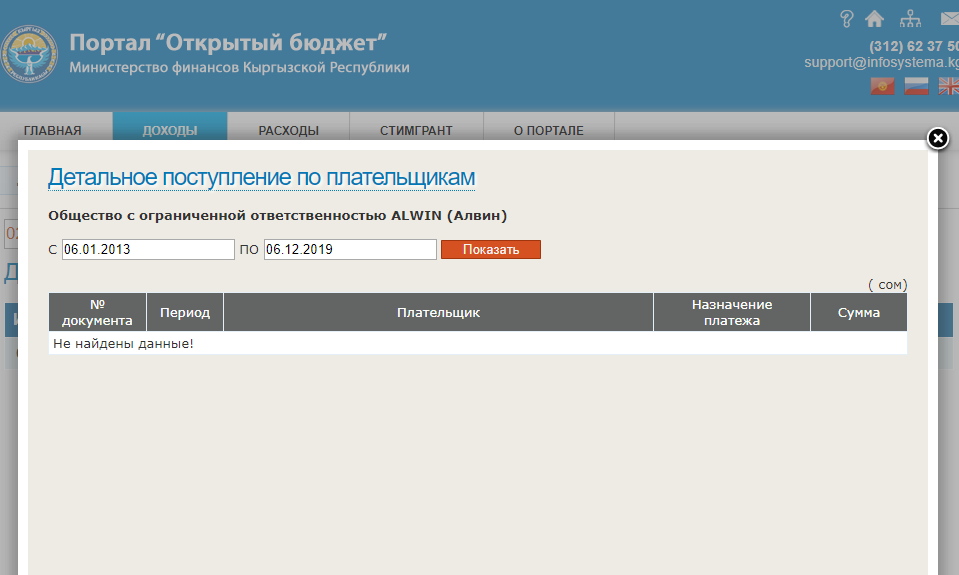The image size is (959, 575).
Task: Choose English via UK flag icon
Action: 948,87
